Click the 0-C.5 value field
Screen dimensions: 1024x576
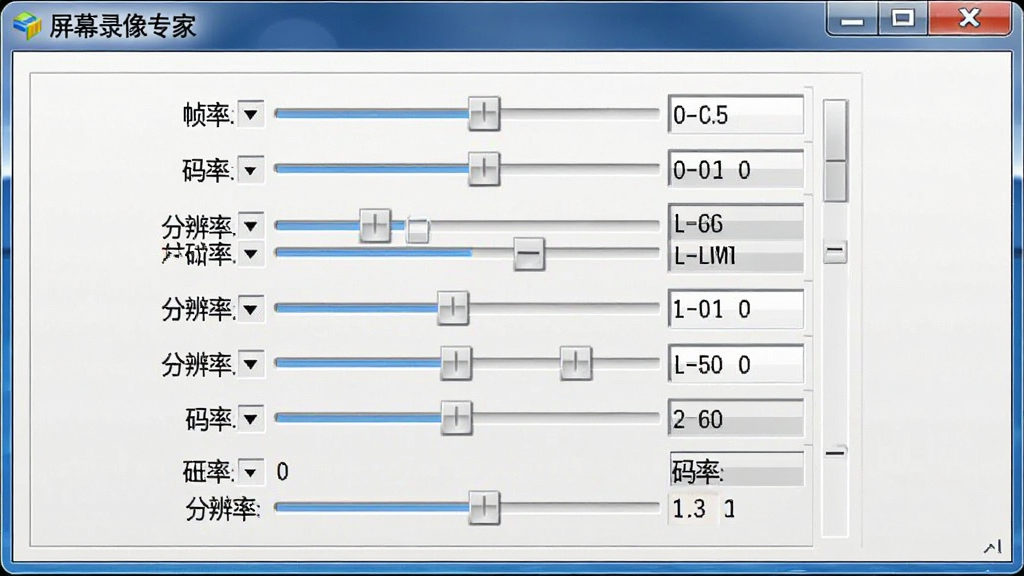click(736, 115)
